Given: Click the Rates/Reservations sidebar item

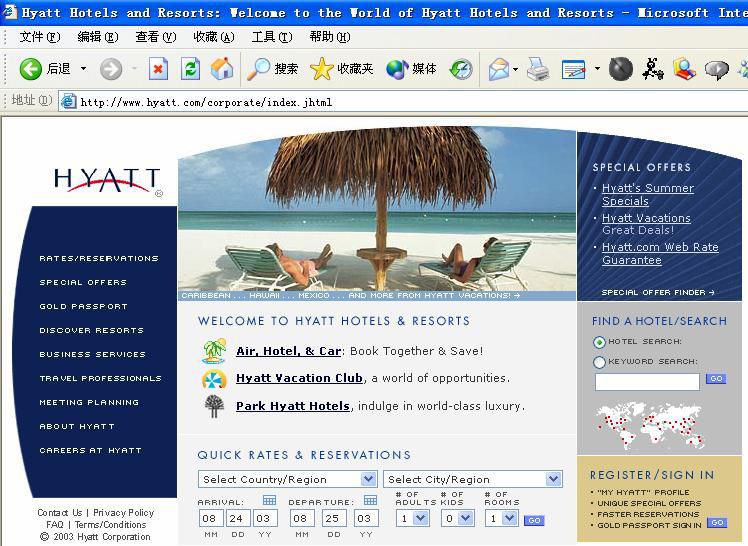Looking at the screenshot, I should click(x=98, y=258).
